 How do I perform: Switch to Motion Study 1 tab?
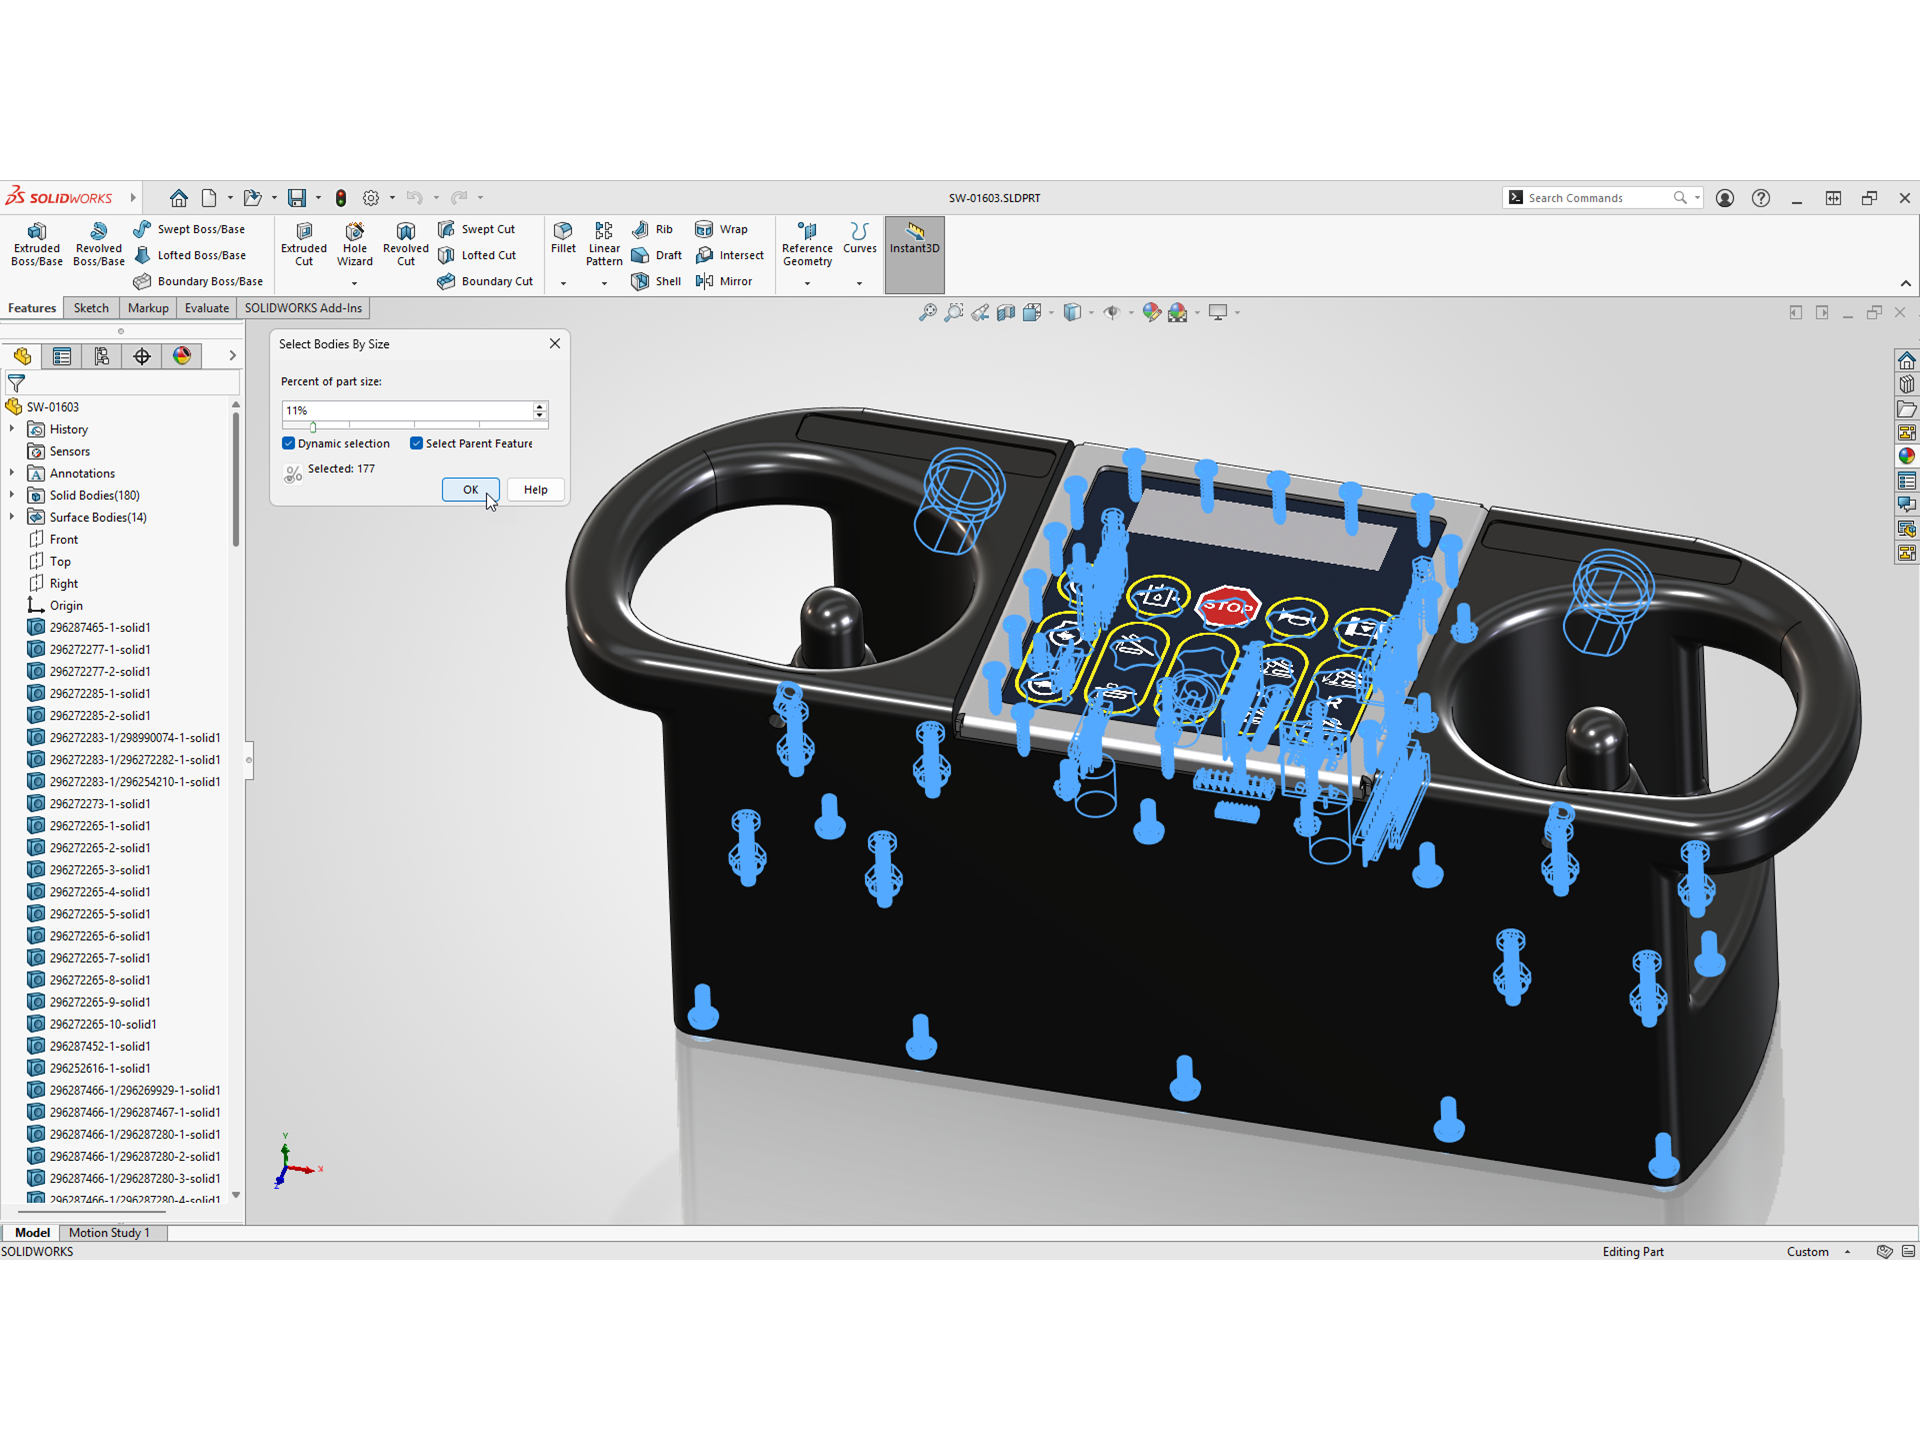point(109,1233)
